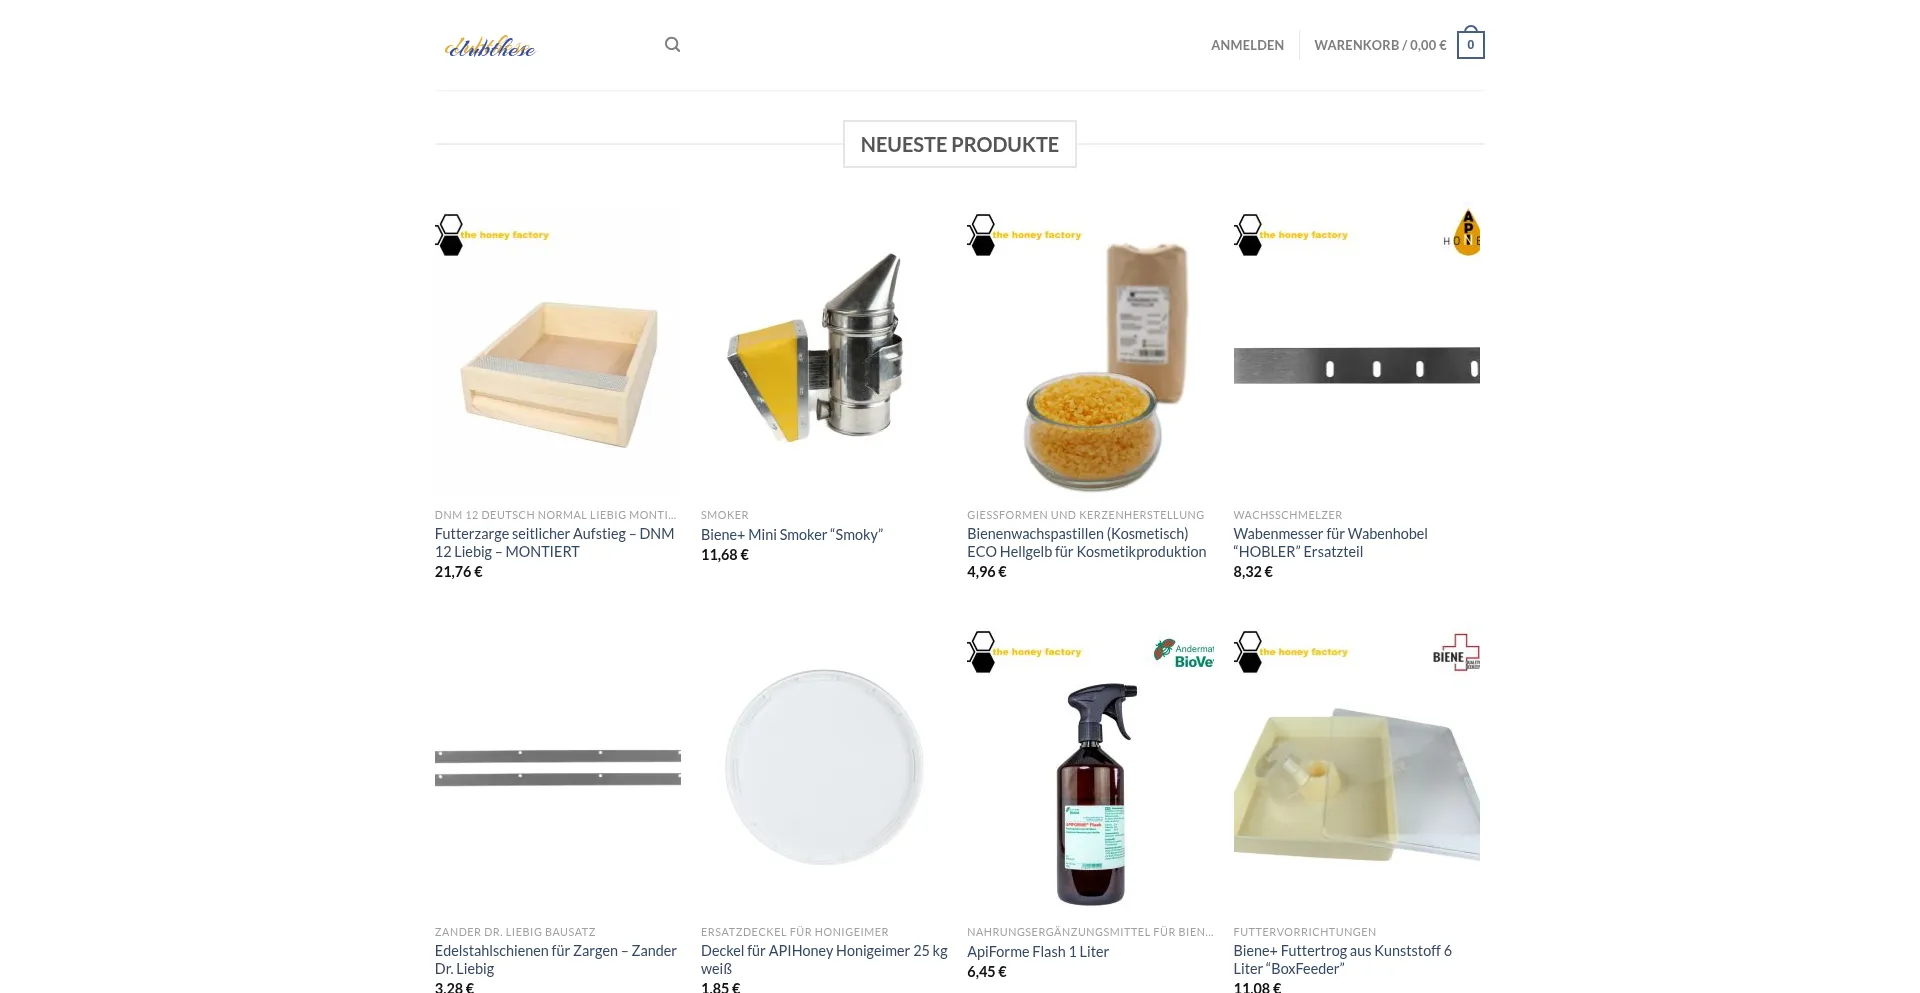Image resolution: width=1920 pixels, height=993 pixels.
Task: Click the Biene+ brand badge on feeder
Action: click(x=1456, y=653)
